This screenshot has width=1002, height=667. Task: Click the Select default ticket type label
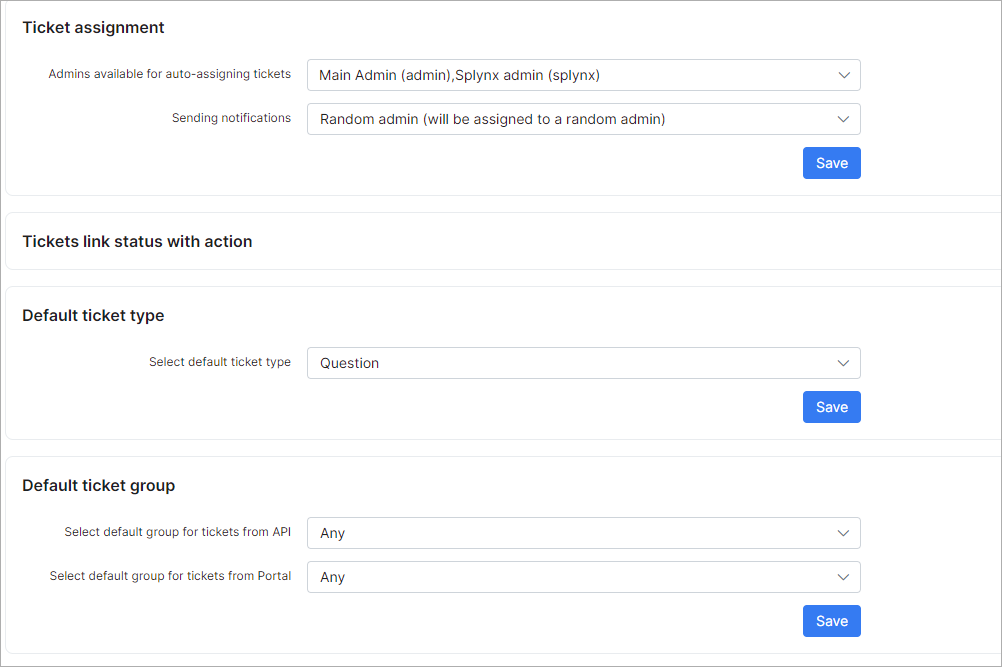click(x=219, y=362)
